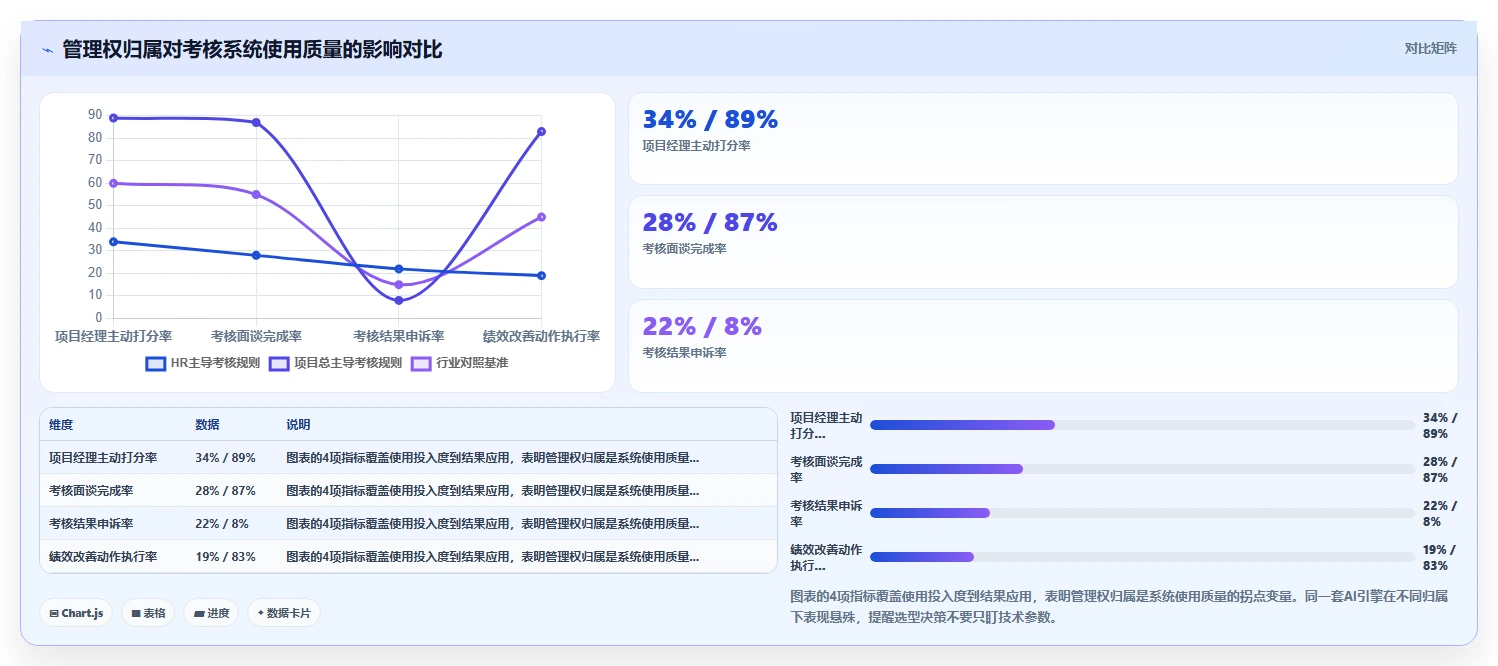Toggle 项目总主导考核规则 legend item

[335, 363]
